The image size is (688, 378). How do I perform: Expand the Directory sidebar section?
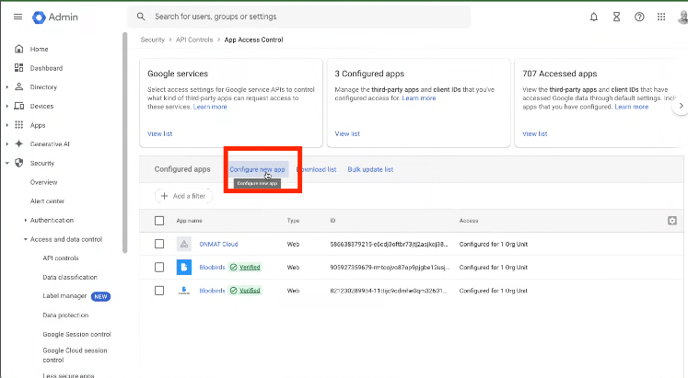point(7,87)
